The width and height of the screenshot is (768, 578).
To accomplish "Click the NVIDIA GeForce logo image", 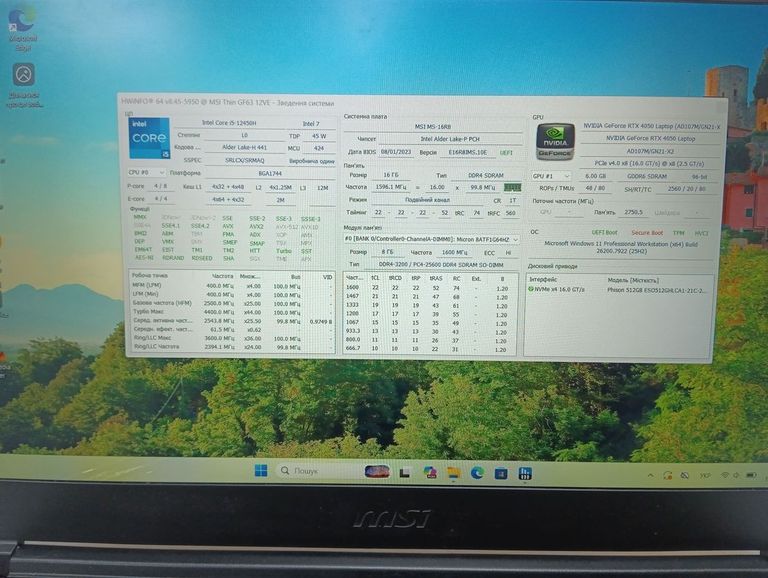I will (x=555, y=142).
